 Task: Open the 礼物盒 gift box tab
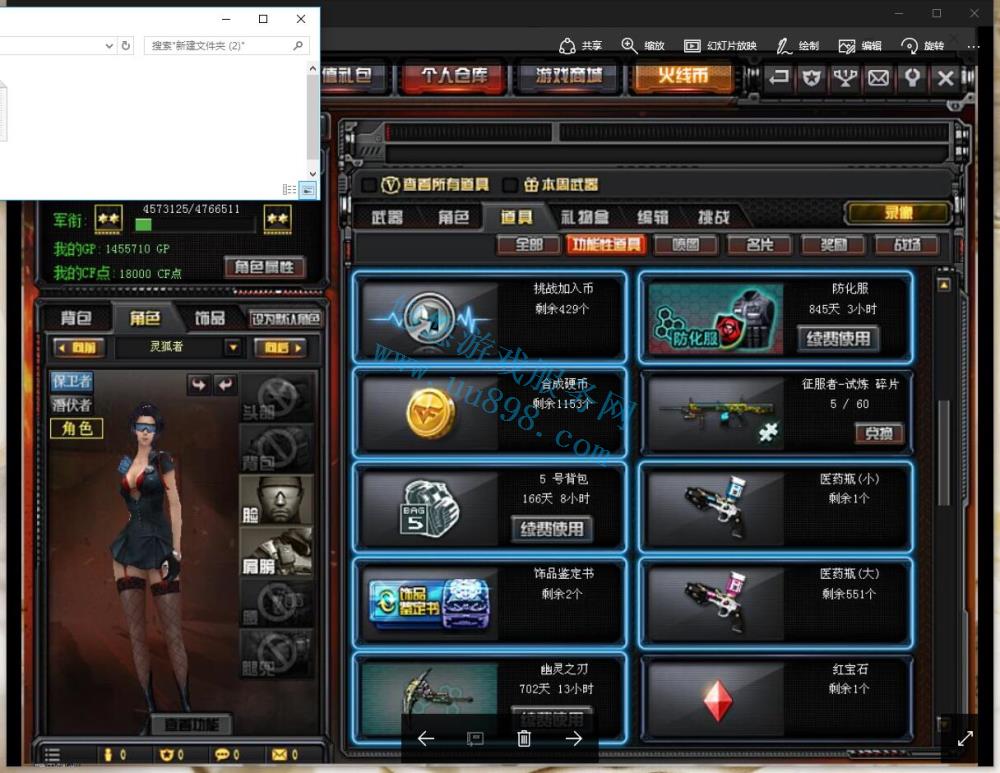point(584,217)
